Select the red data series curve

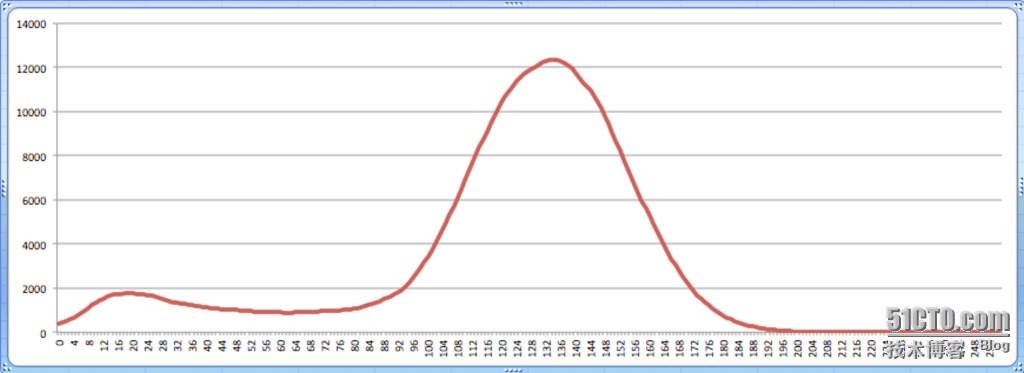pos(554,61)
